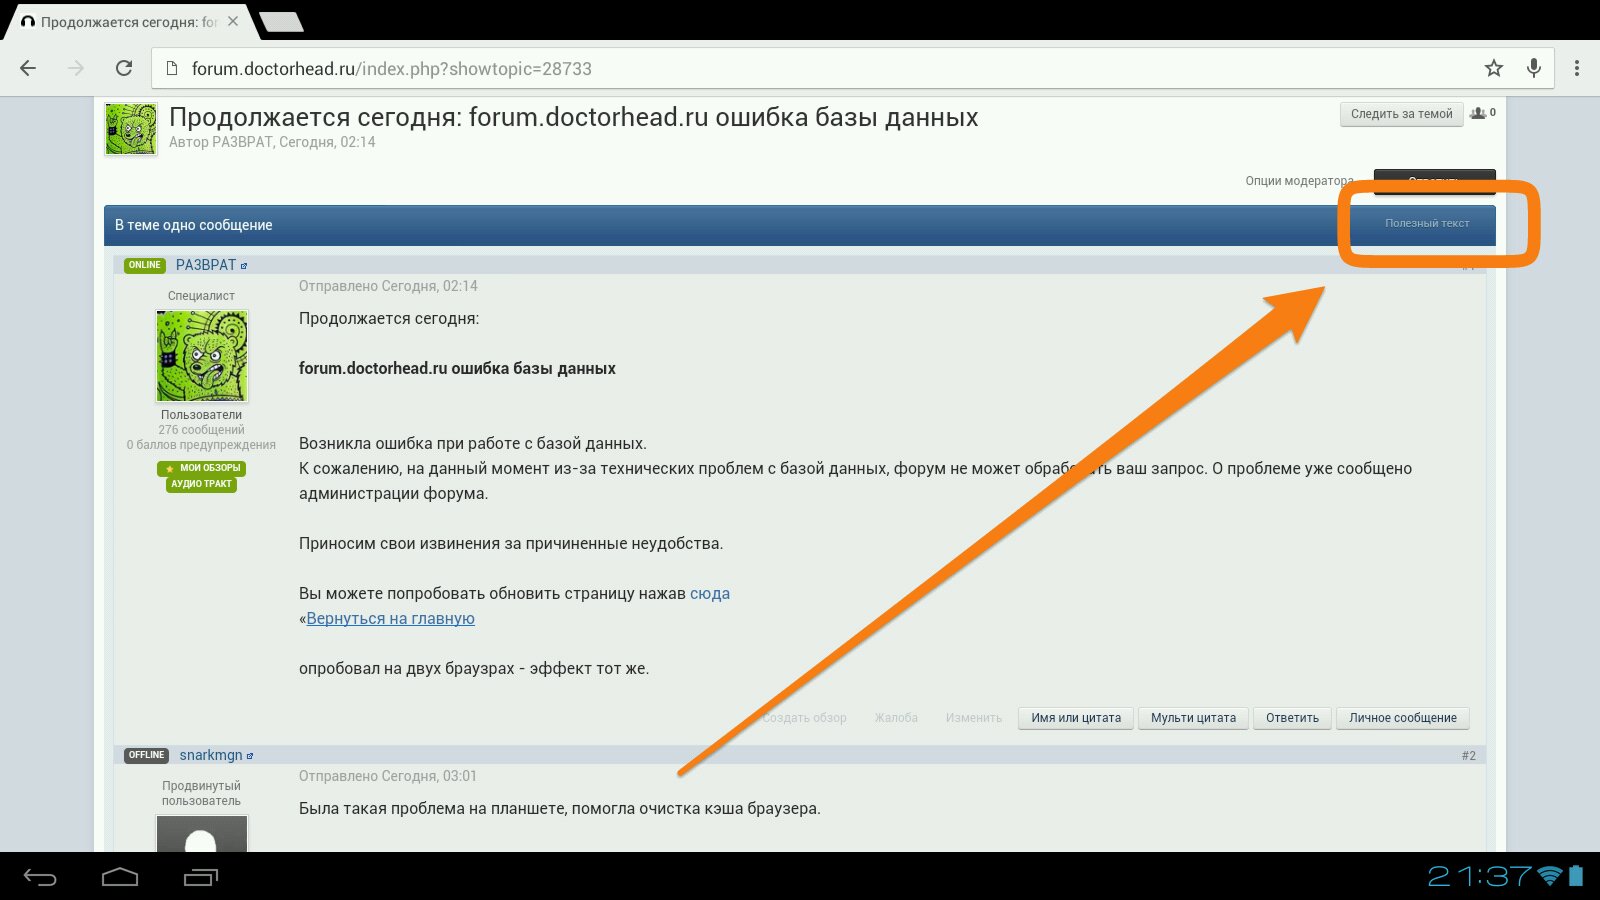Viewport: 1600px width, 900px height.
Task: Click Личное сообщение button
Action: click(x=1402, y=718)
